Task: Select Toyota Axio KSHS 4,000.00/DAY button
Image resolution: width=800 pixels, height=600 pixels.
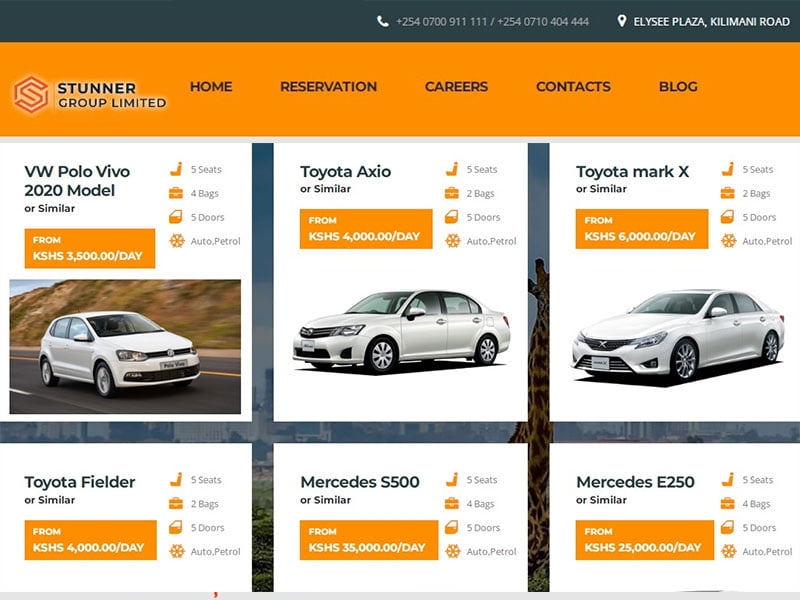Action: 366,229
